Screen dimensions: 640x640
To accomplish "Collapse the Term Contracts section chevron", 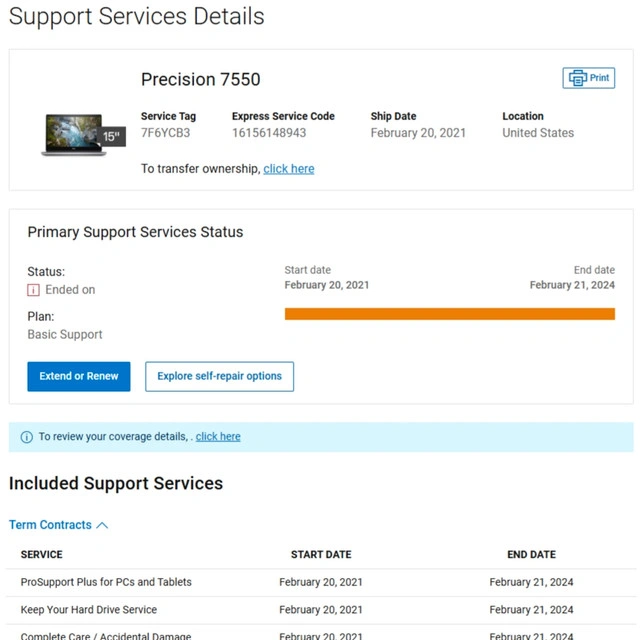I will coord(102,525).
